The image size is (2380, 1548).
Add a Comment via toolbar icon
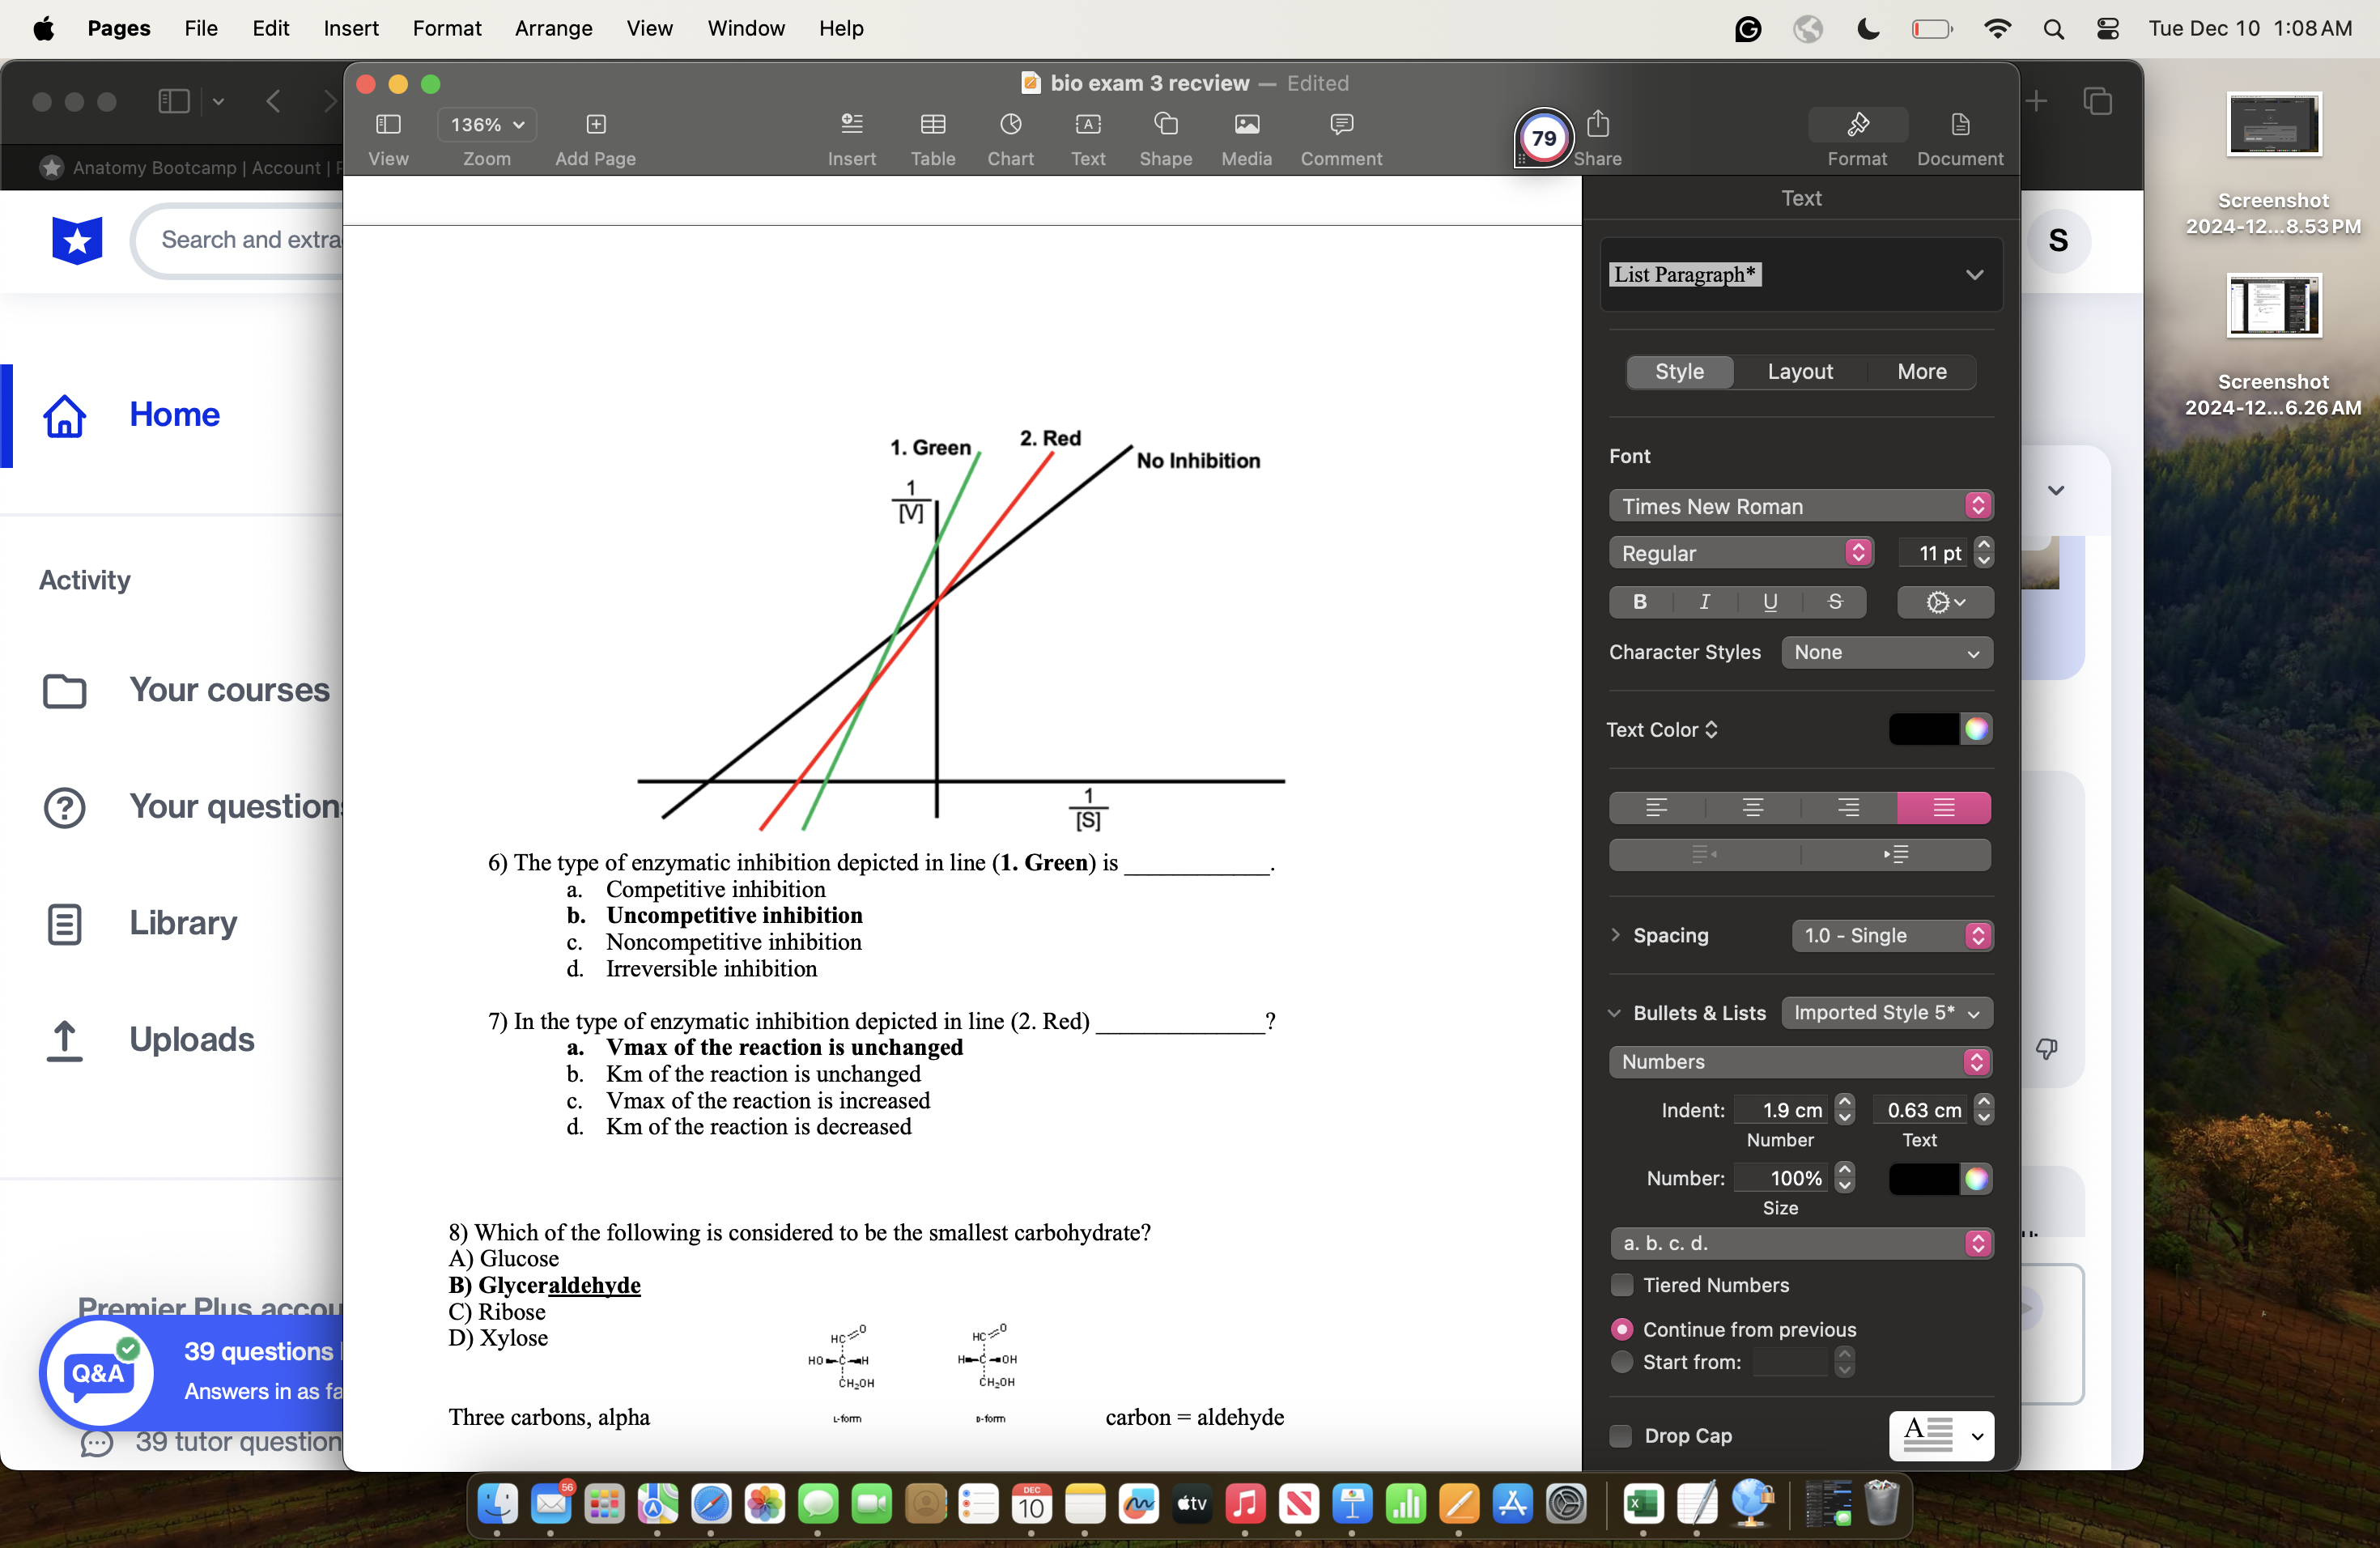[x=1341, y=125]
